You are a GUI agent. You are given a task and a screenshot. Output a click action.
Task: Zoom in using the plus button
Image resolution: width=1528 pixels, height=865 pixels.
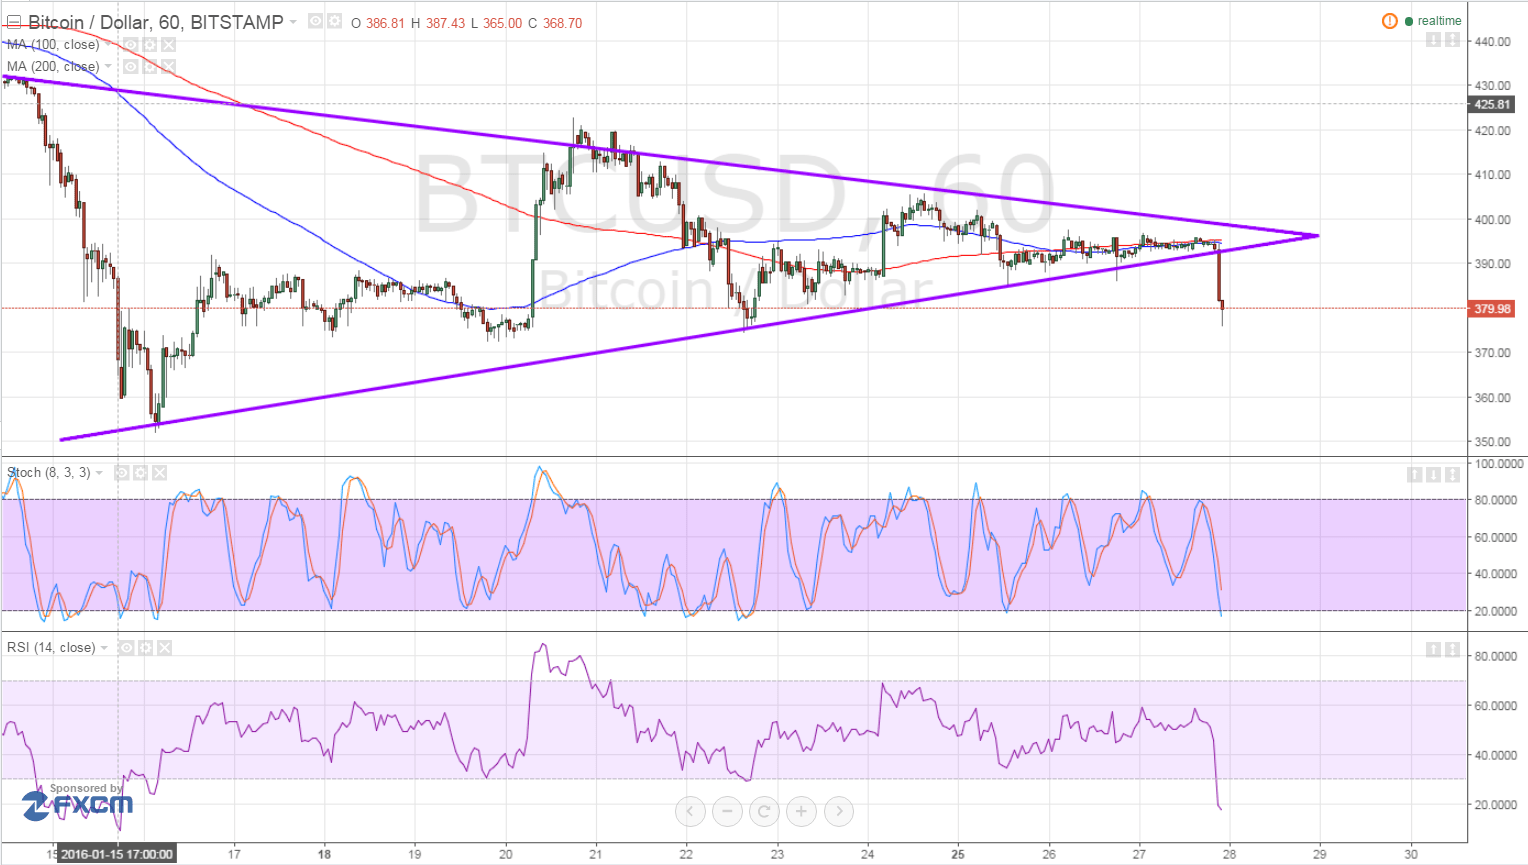tap(801, 811)
